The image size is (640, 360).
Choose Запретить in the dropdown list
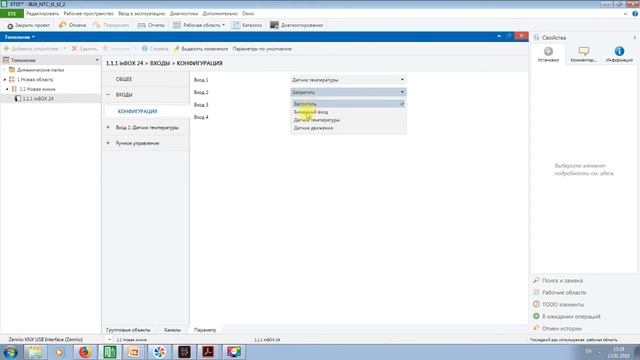point(348,104)
